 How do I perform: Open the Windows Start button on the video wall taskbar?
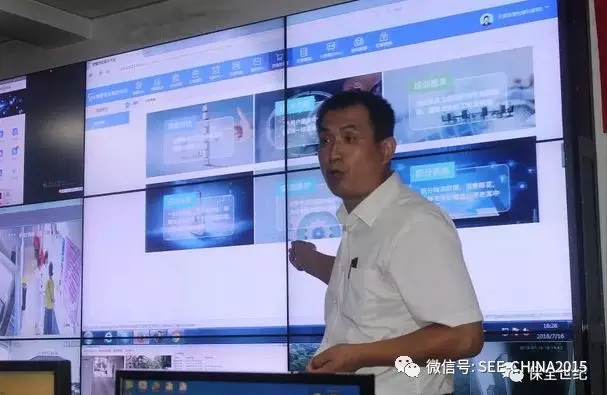click(x=88, y=337)
